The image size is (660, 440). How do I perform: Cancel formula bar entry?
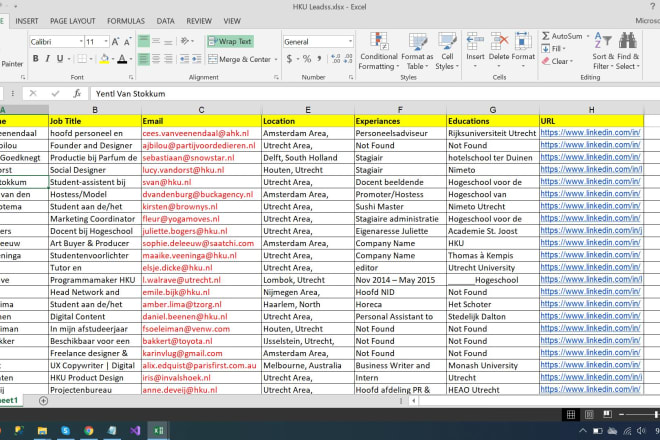(x=33, y=93)
